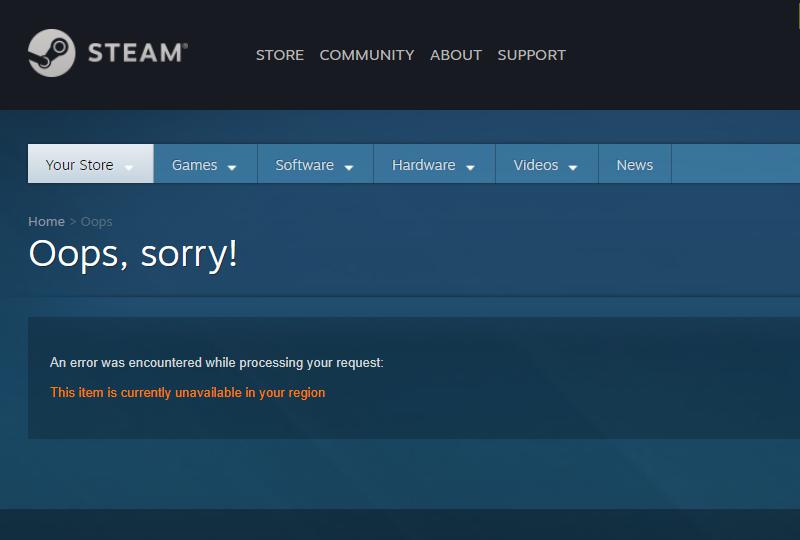Open the Hardware tab
Viewport: 800px width, 540px height.
(x=434, y=164)
